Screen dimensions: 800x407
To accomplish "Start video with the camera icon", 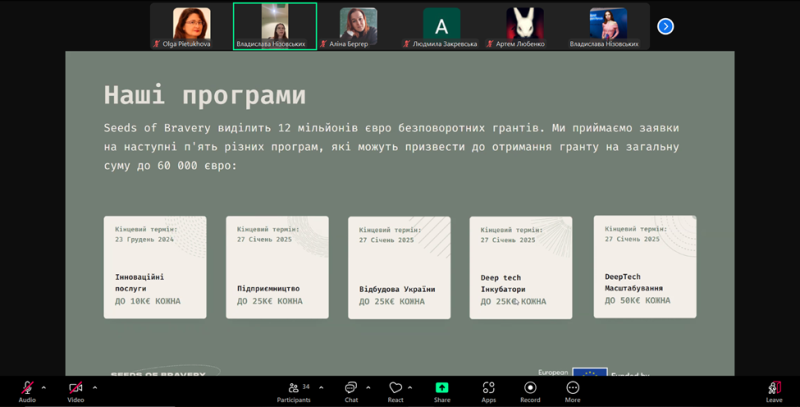I will [75, 387].
